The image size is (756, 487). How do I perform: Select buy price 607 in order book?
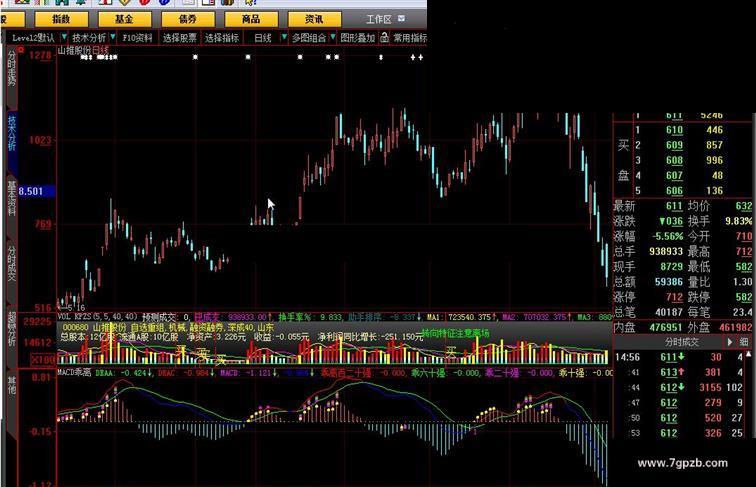(674, 176)
